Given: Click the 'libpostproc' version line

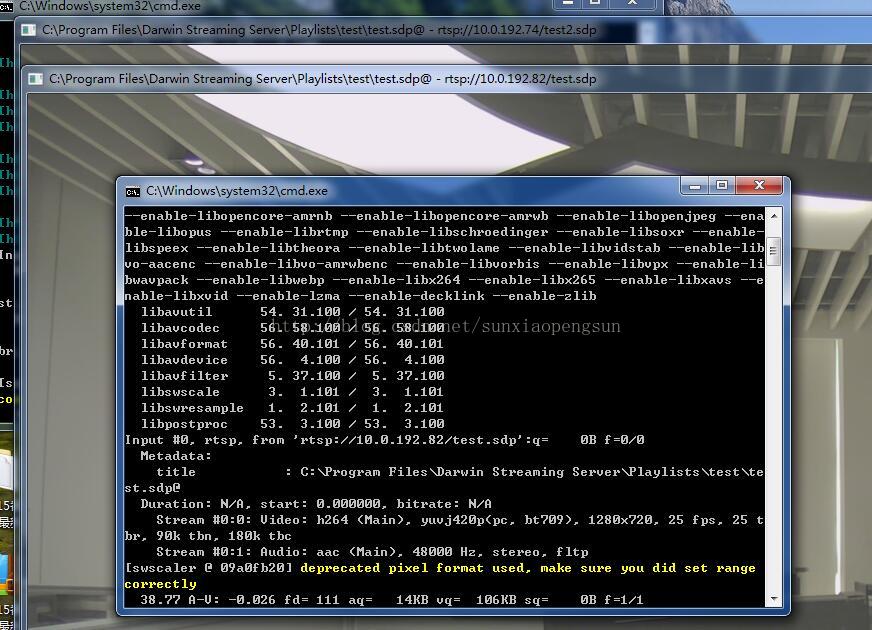Looking at the screenshot, I should pos(293,424).
